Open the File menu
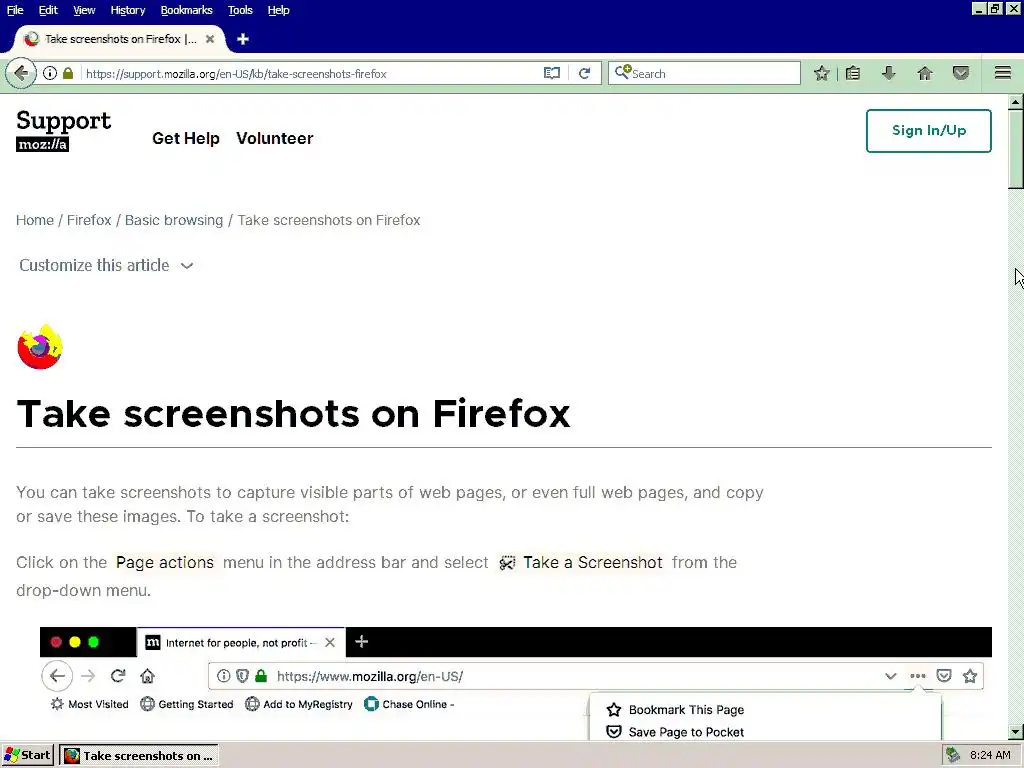Screen dimensions: 1024x768 [x=15, y=10]
